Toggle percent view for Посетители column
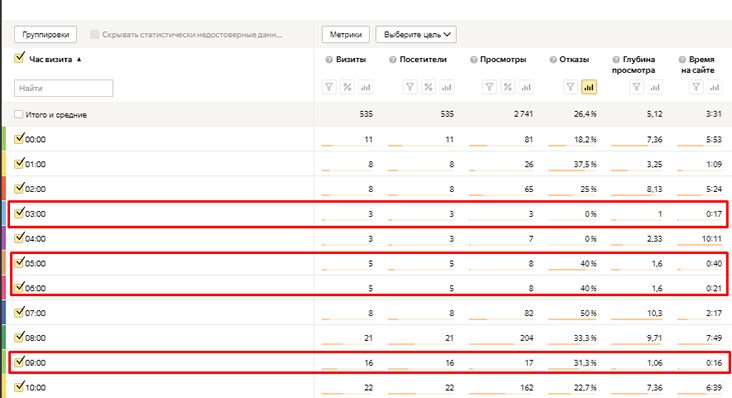The height and width of the screenshot is (398, 732). click(x=428, y=87)
